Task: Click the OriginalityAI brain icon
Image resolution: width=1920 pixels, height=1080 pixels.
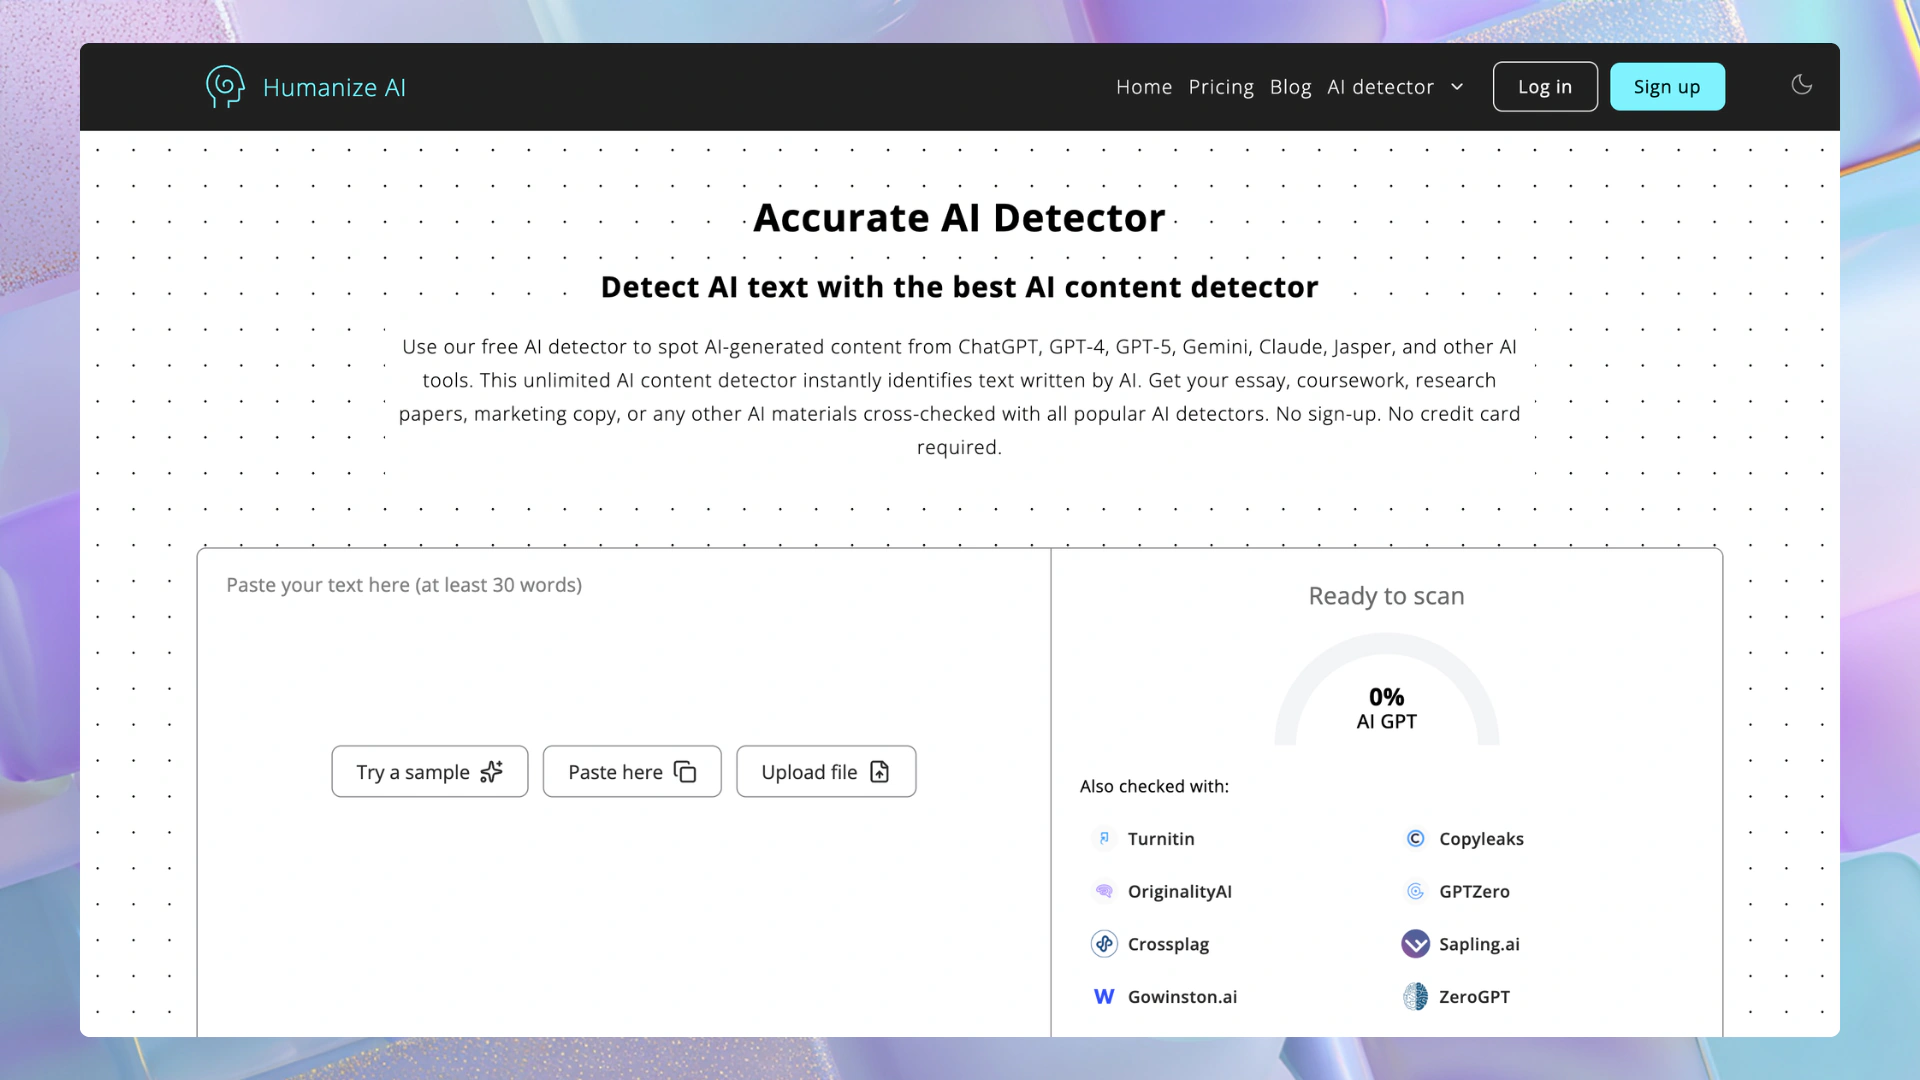Action: 1104,891
